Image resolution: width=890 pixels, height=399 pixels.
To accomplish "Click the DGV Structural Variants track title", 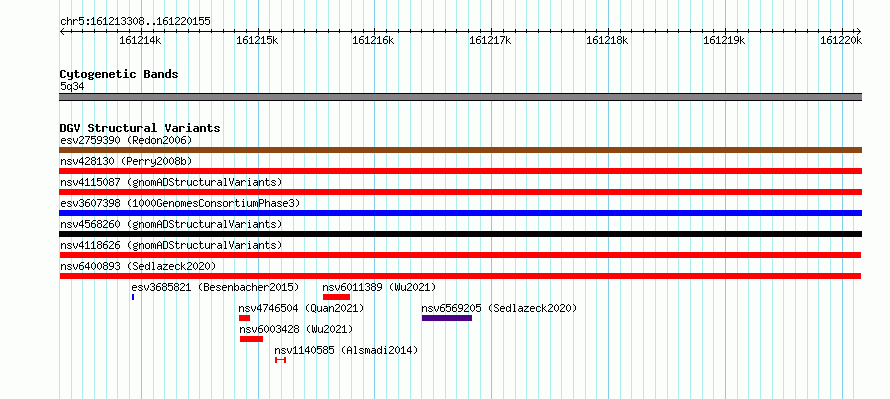I will pos(140,128).
